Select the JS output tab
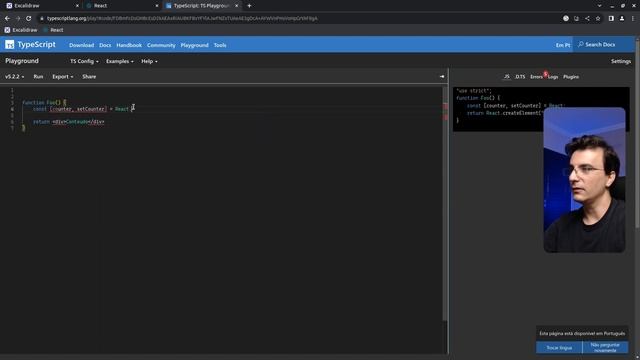This screenshot has width=640, height=360. (507, 77)
